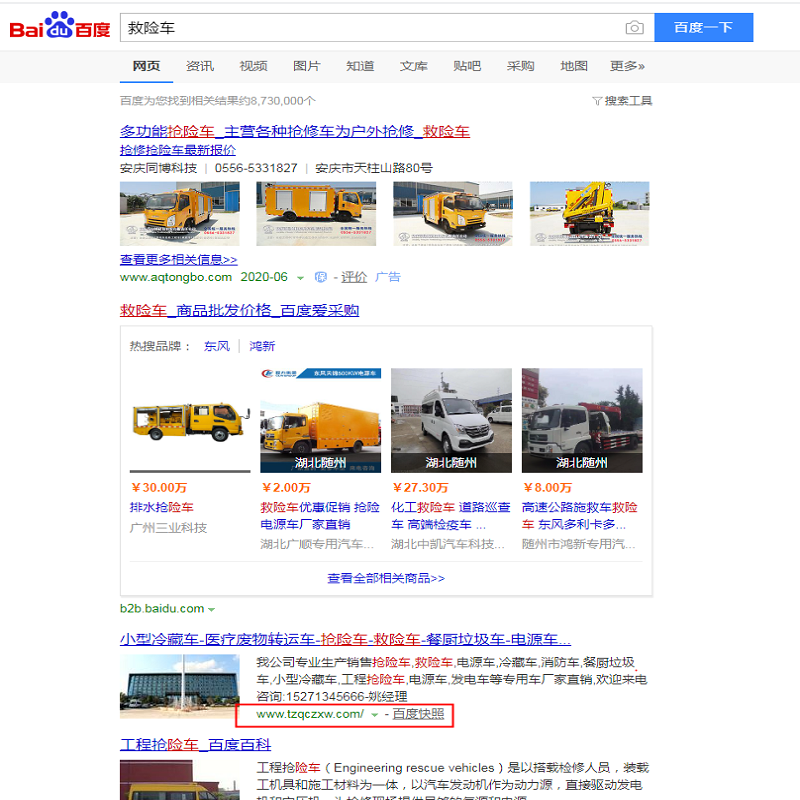The image size is (800, 800).
Task: Expand dropdown arrow beside b2b.baidu.com
Action: [x=211, y=609]
